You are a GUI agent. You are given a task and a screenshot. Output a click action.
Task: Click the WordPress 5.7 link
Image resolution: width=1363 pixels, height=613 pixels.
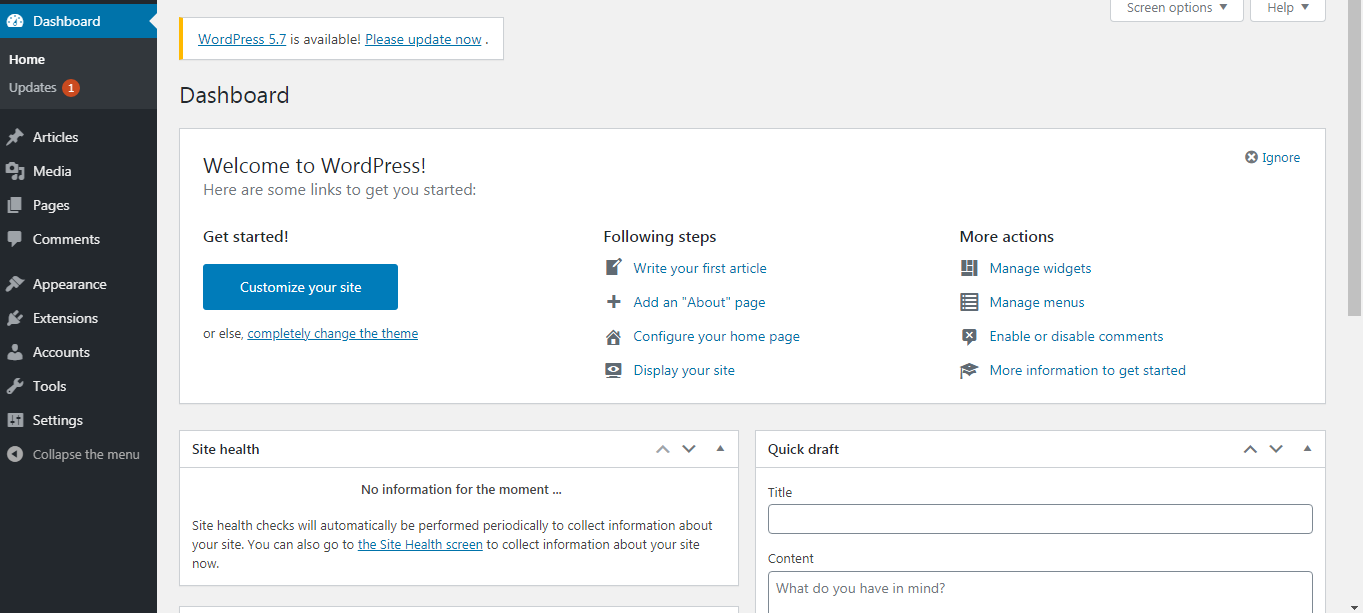(x=242, y=40)
